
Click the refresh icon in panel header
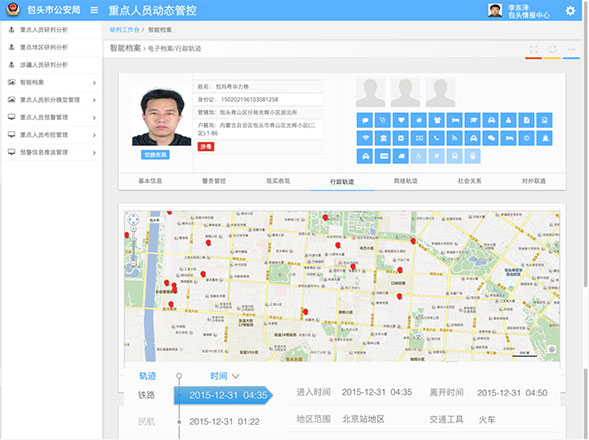(552, 49)
